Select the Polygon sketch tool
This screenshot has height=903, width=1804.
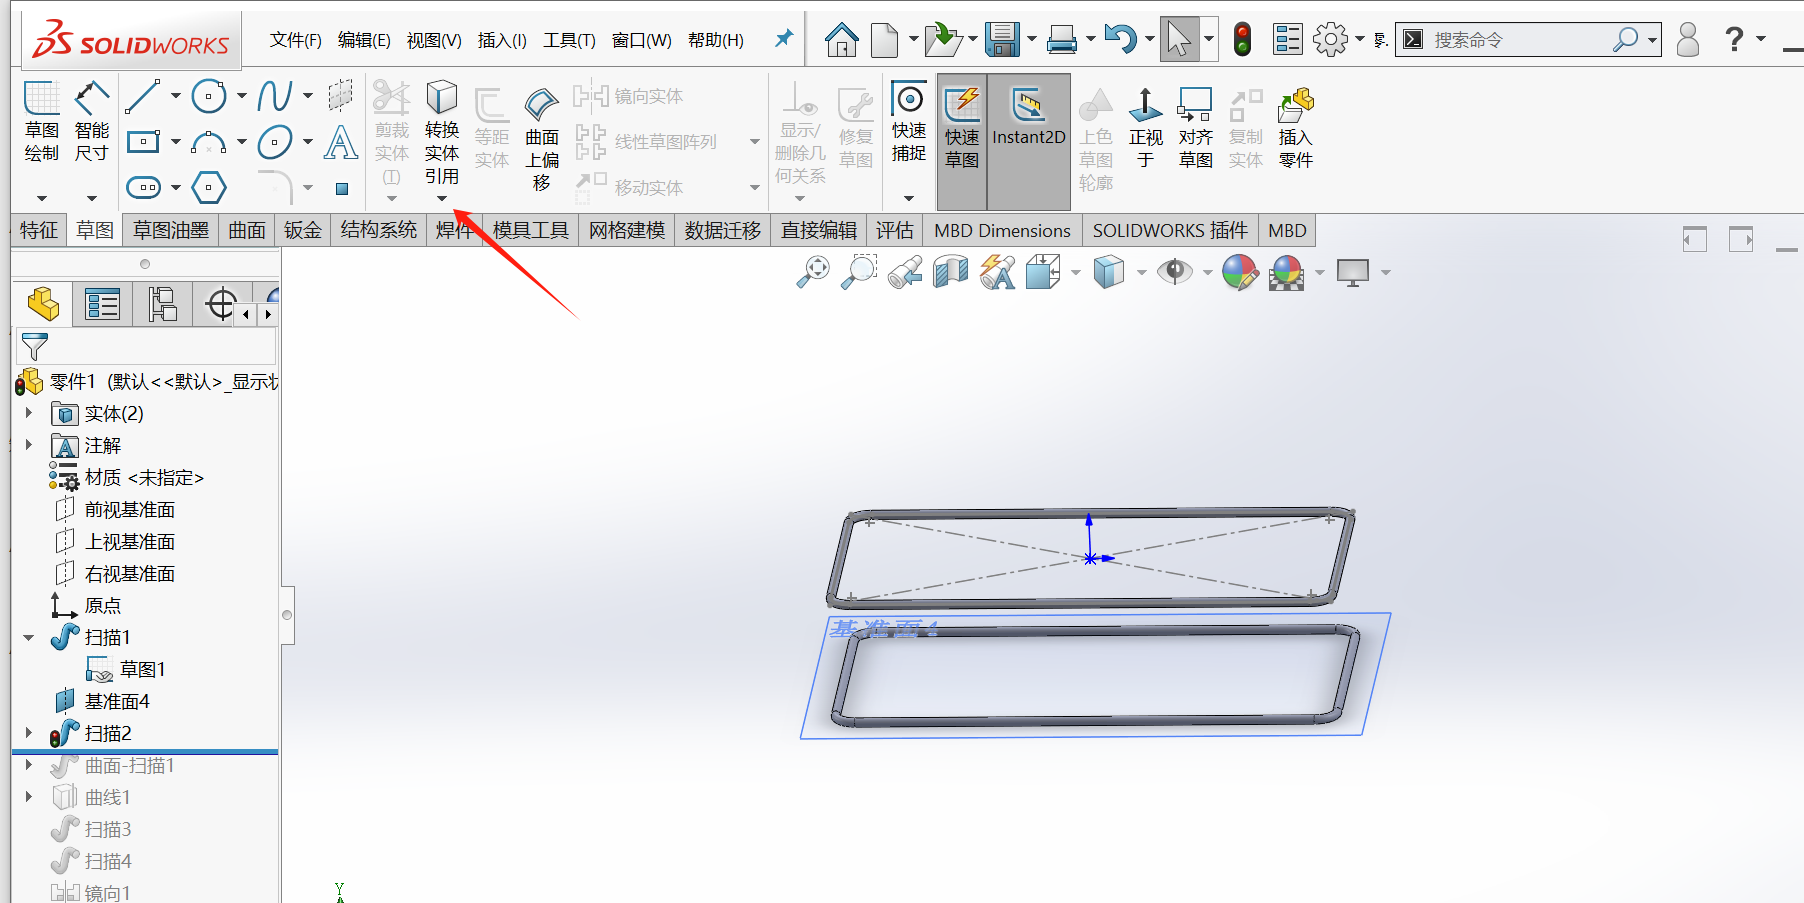click(x=209, y=187)
